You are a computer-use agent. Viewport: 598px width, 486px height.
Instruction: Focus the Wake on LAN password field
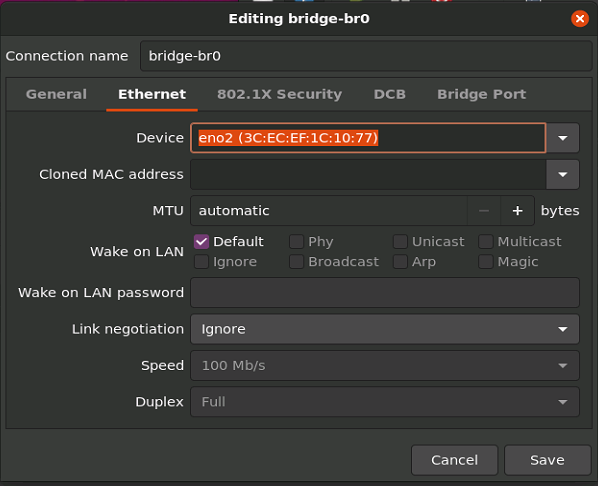(385, 293)
